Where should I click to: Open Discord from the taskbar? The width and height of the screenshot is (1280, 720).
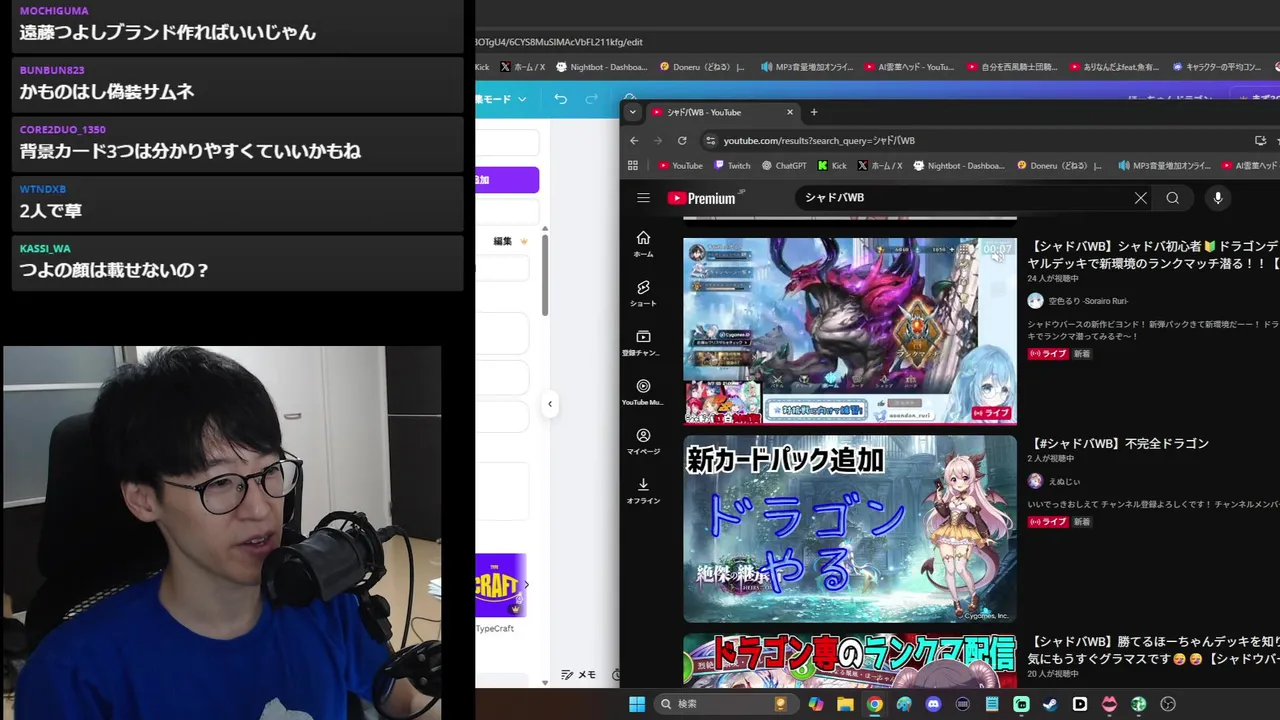[x=933, y=704]
